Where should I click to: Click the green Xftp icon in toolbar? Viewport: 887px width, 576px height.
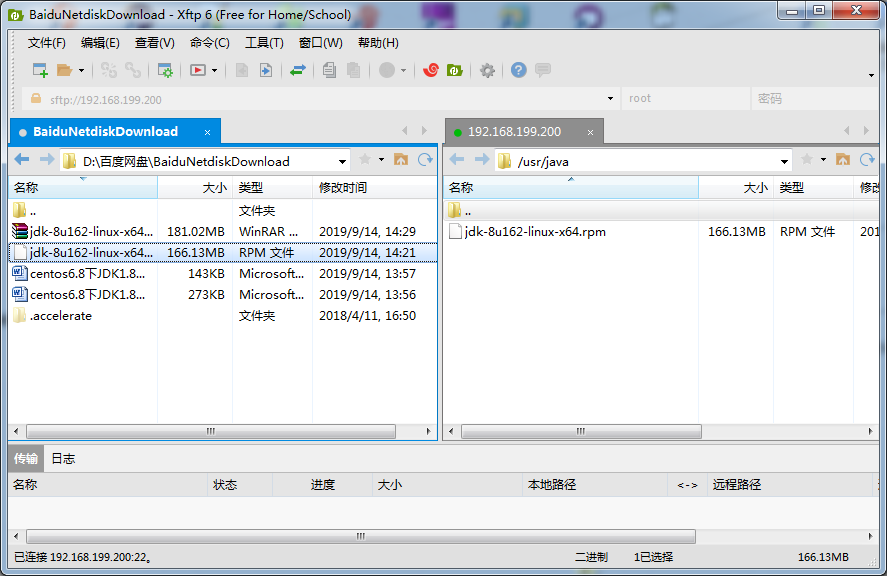[455, 70]
